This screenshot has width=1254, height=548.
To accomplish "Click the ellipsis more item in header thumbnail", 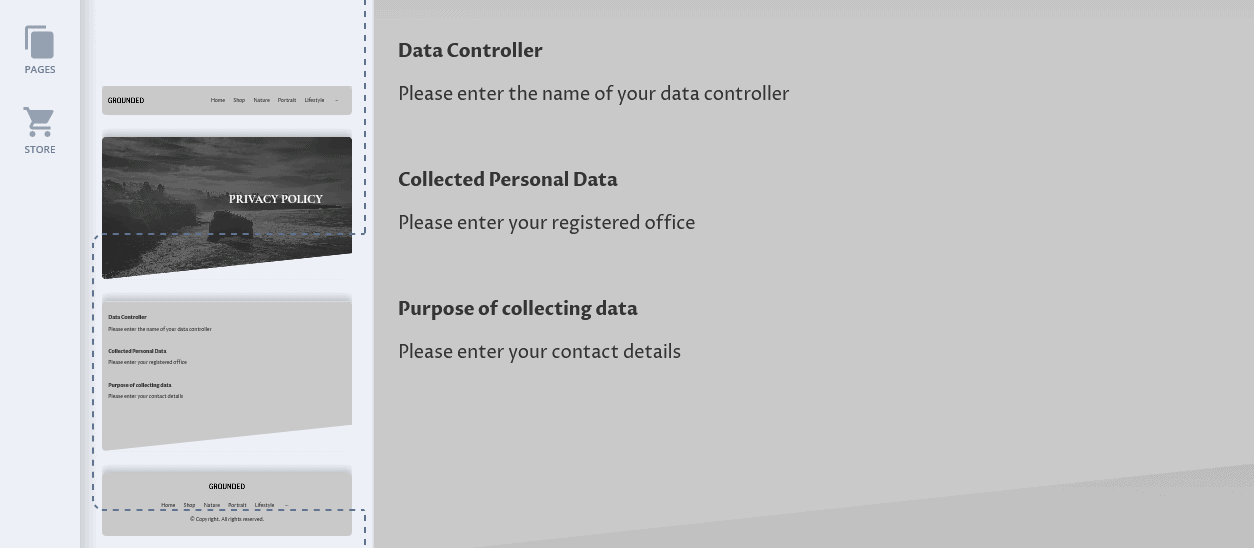I will coord(337,100).
